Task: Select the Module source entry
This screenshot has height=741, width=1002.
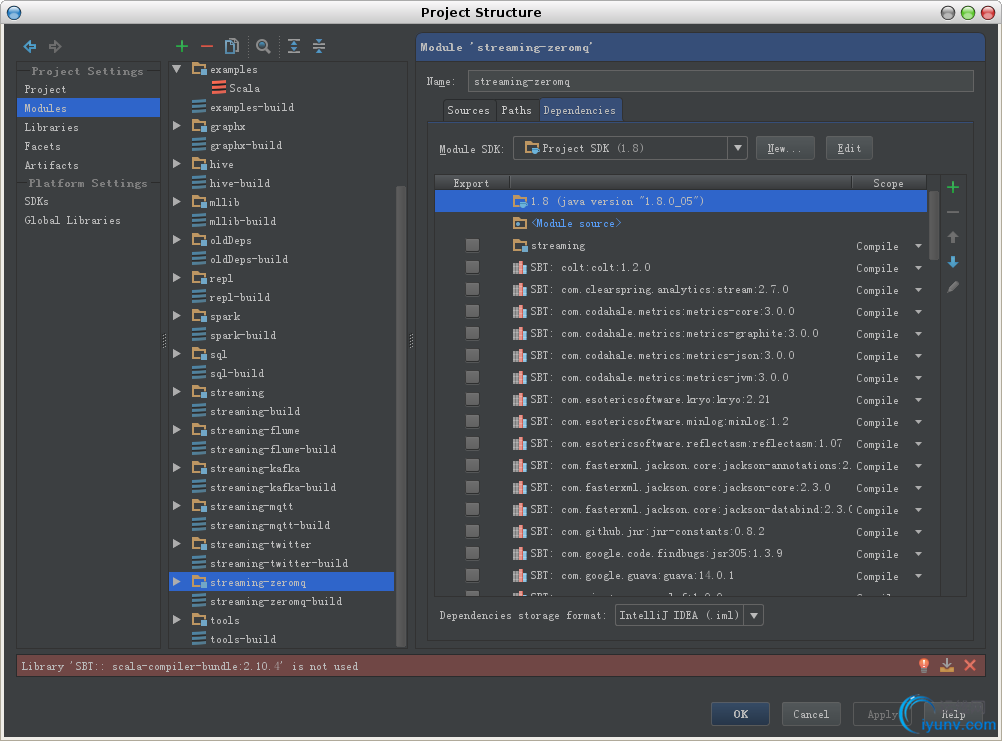Action: 567,223
